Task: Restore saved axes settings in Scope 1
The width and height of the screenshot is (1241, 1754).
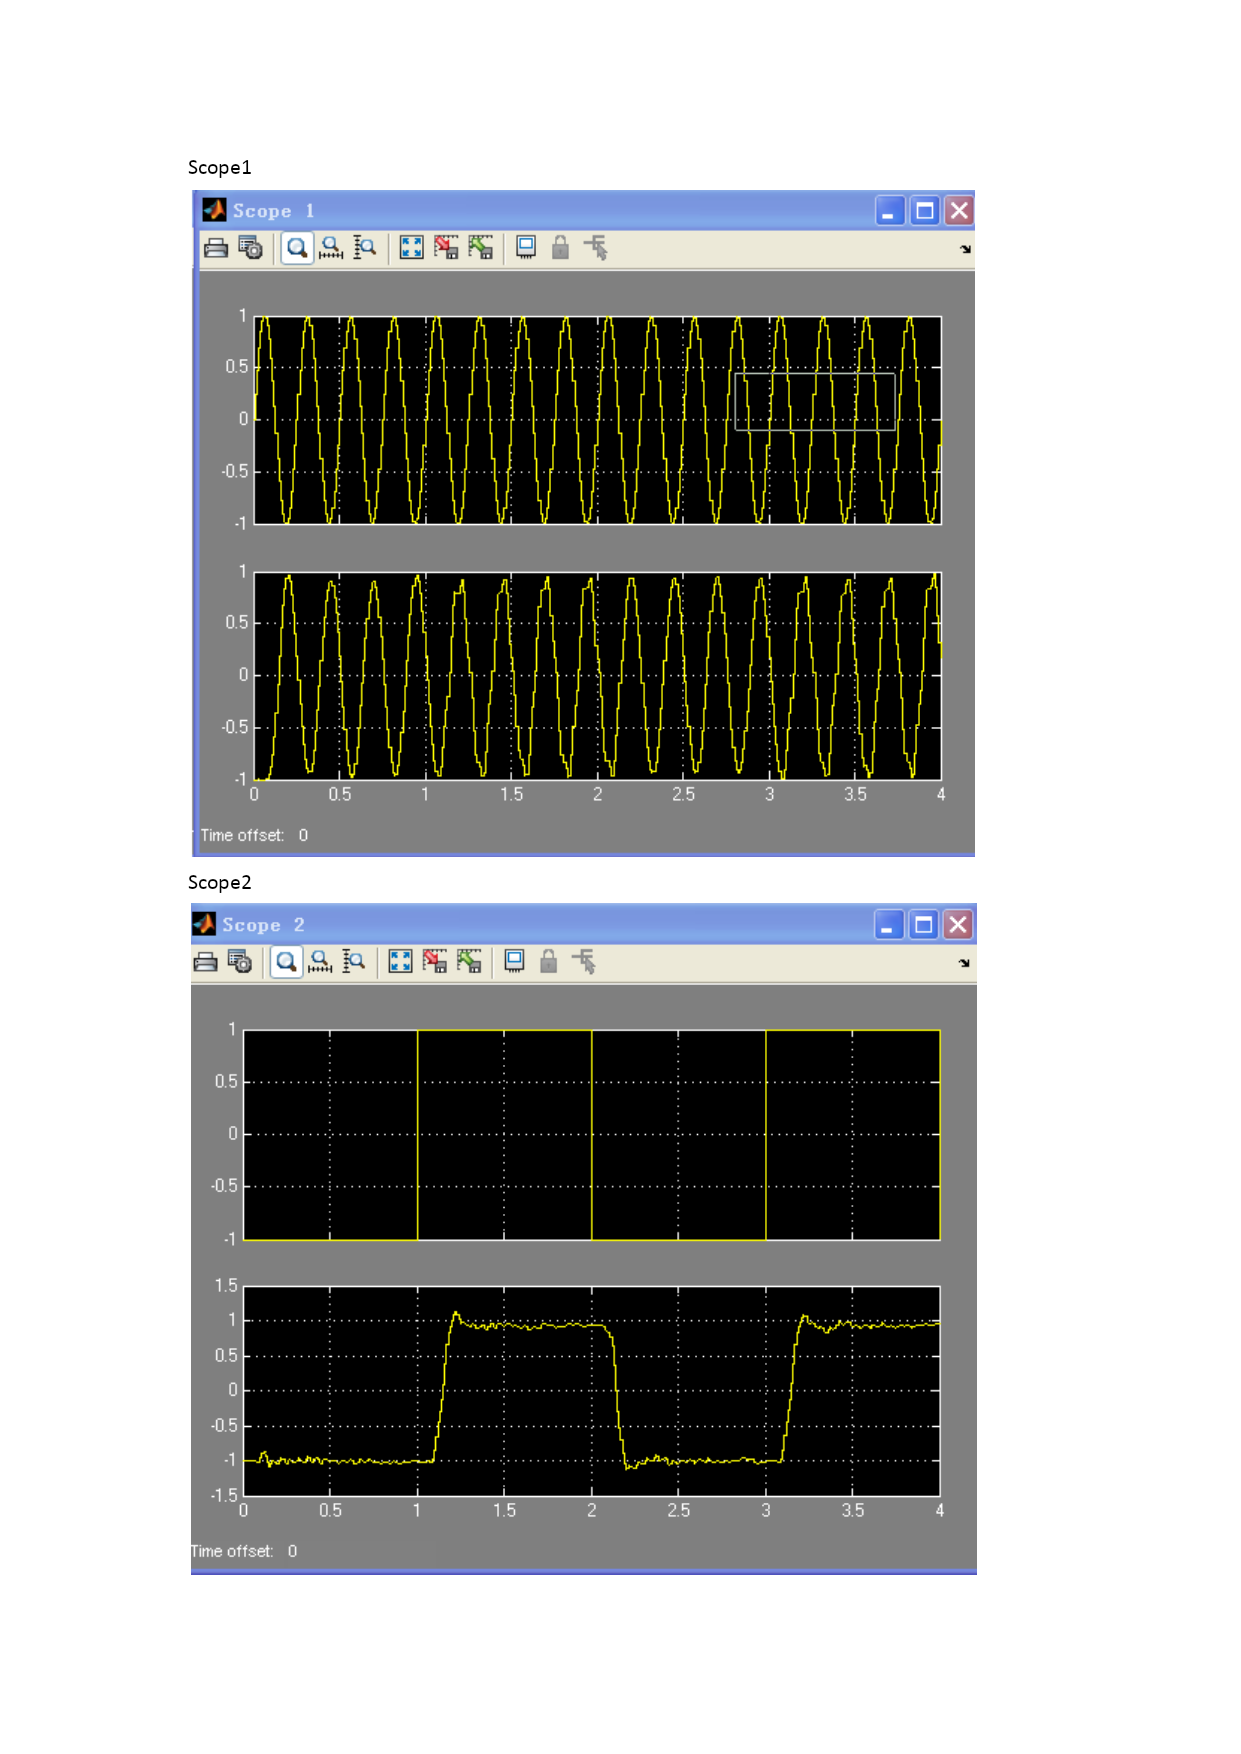Action: tap(481, 248)
